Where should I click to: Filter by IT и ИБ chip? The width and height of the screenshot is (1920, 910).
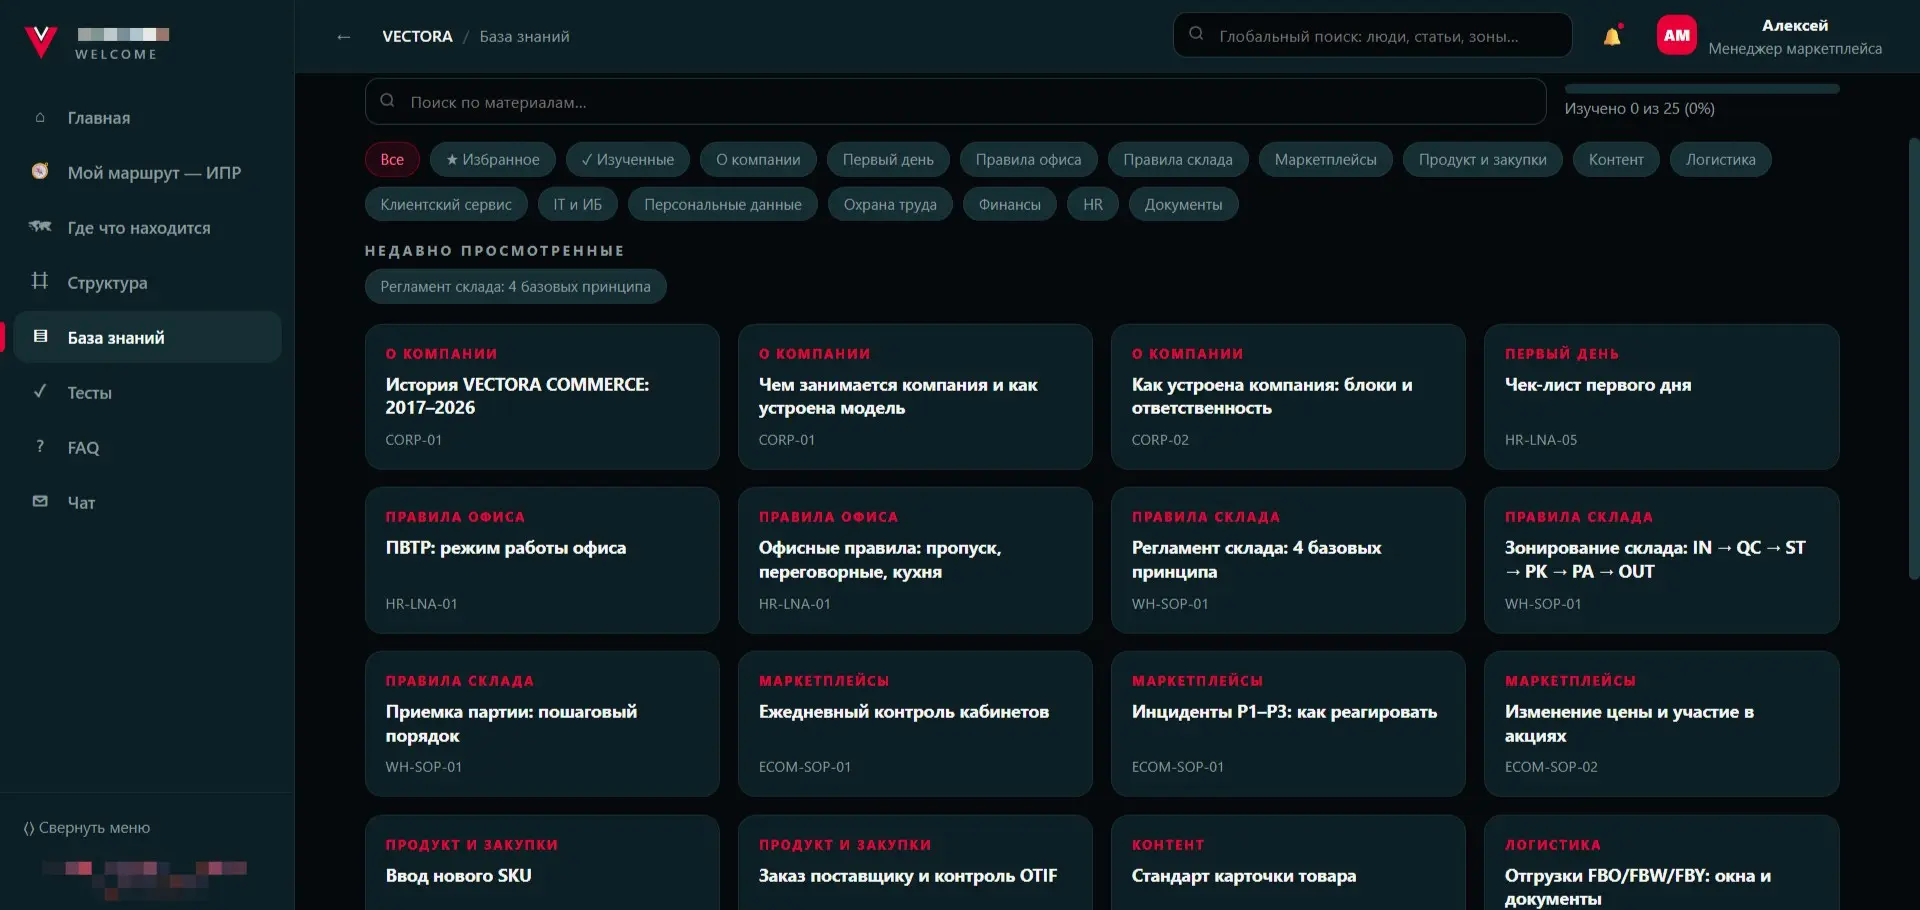[x=578, y=204]
